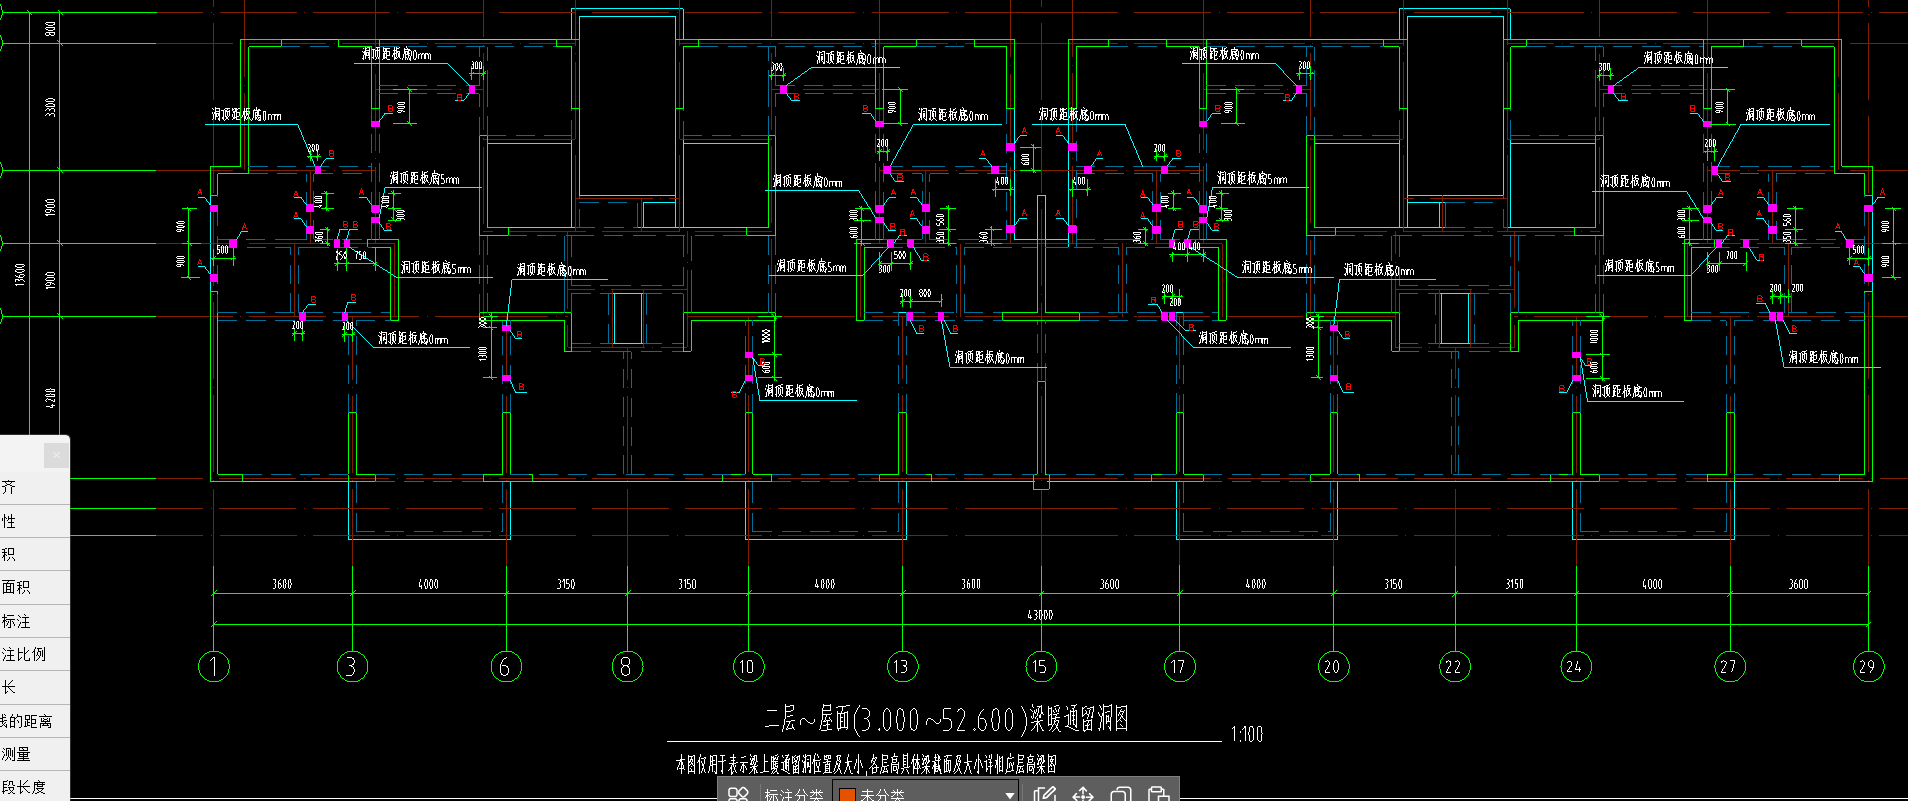
Task: Select the 3600 dimension between axes 15 and 17
Action: tap(1109, 584)
